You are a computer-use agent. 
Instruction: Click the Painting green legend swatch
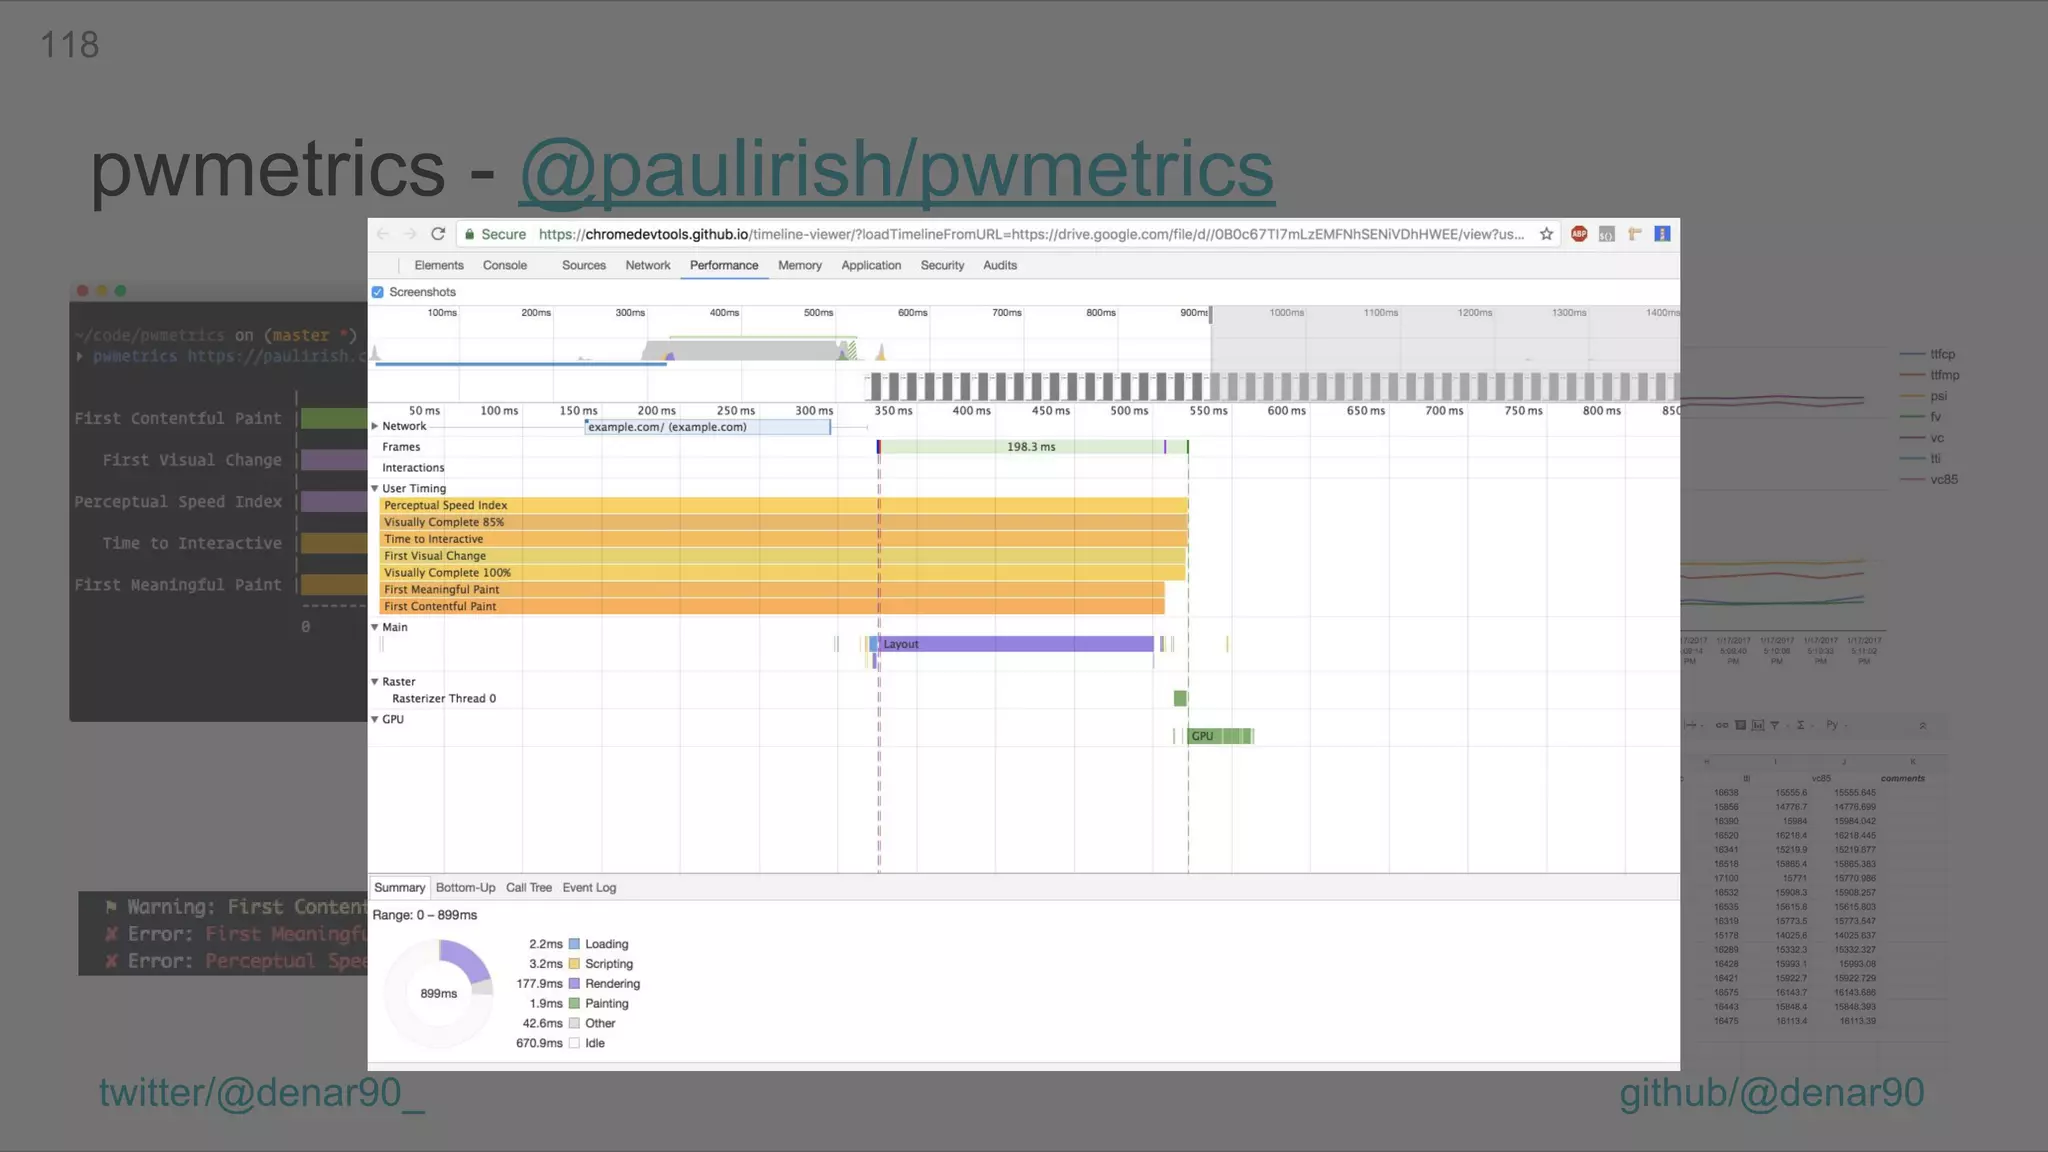575,1004
